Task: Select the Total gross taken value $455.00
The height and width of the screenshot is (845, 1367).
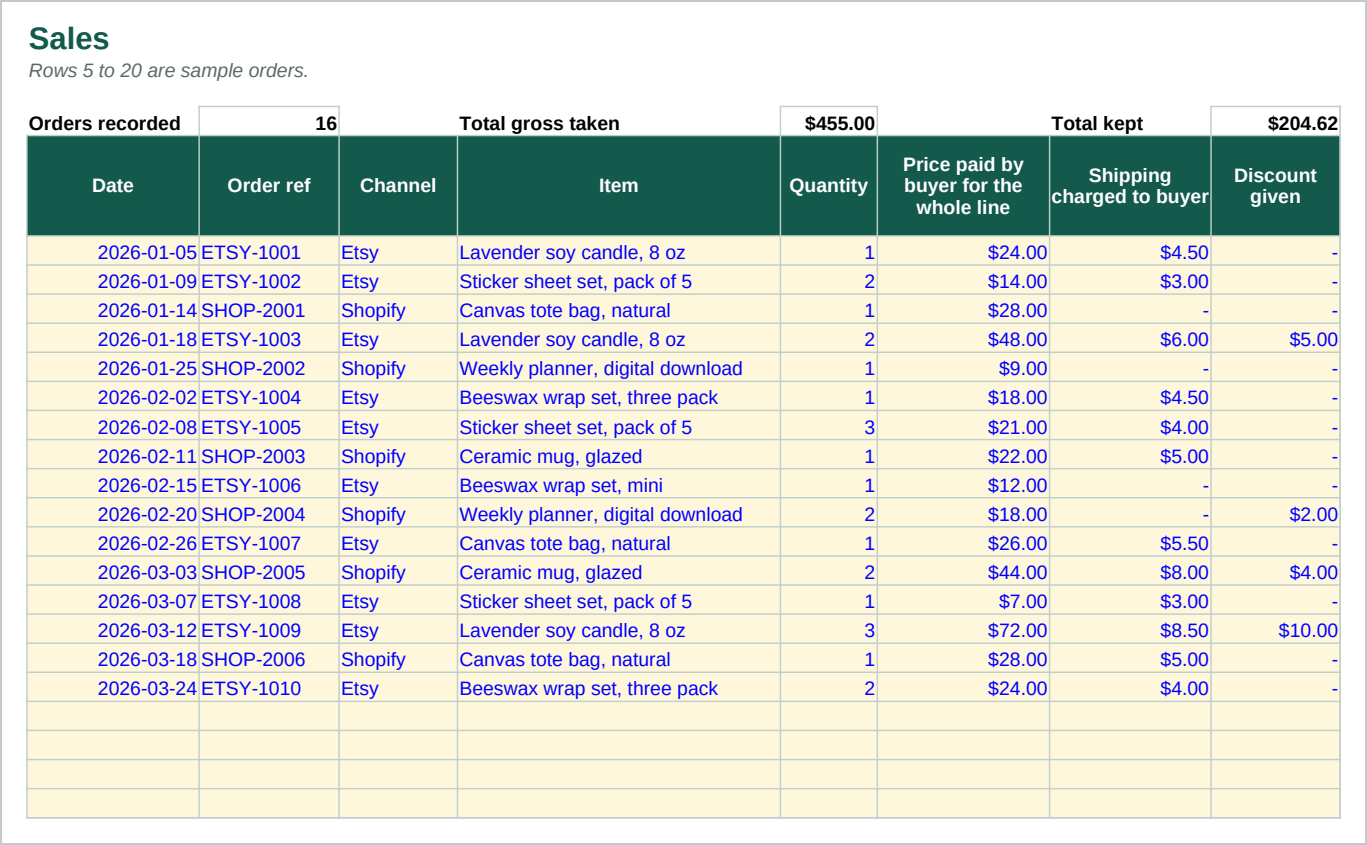Action: point(829,122)
